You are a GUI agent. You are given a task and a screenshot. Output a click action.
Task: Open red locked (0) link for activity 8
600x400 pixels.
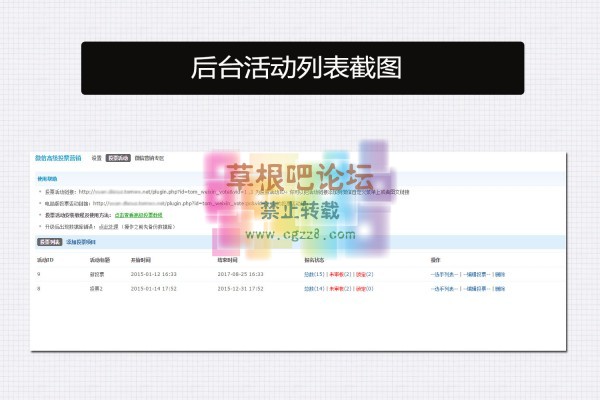pyautogui.click(x=365, y=289)
